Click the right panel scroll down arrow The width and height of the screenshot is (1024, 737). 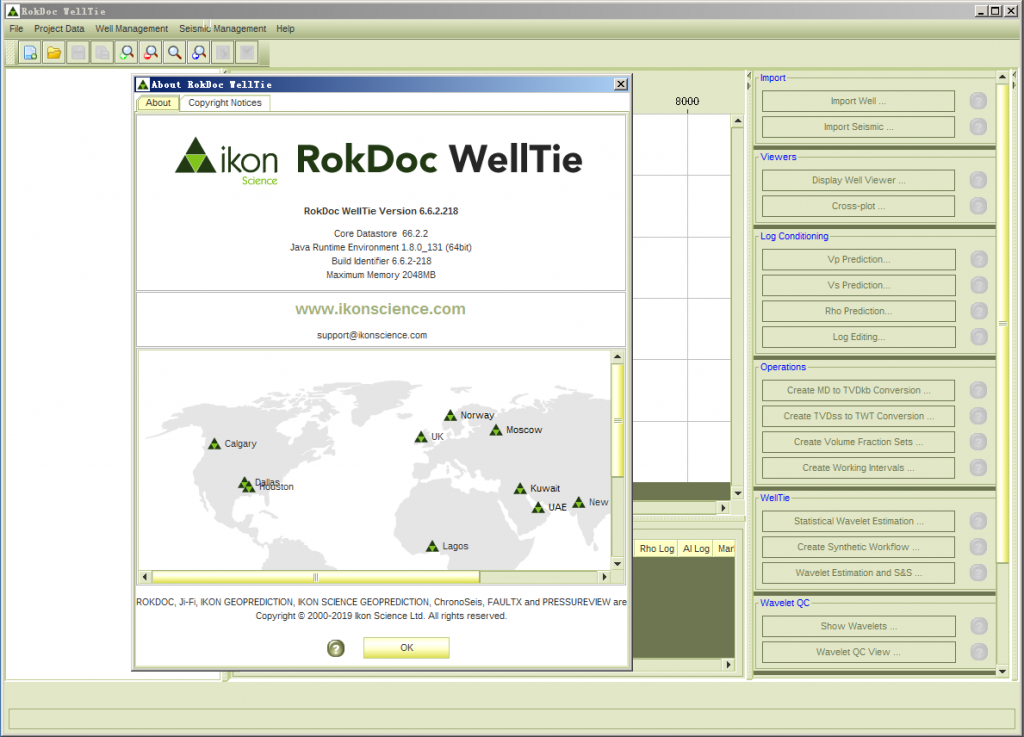[x=1002, y=672]
